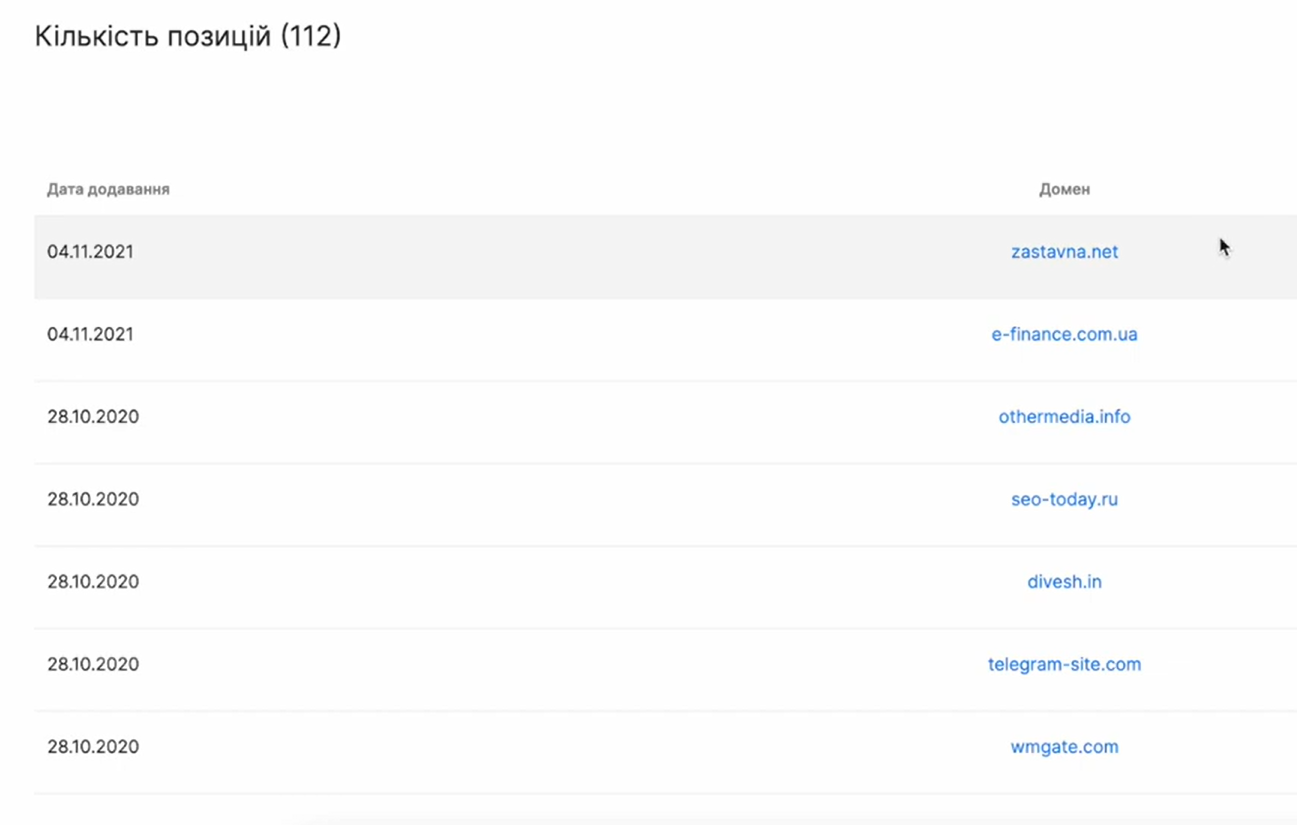Sort by the 'Дата додавання' column header

tap(108, 189)
